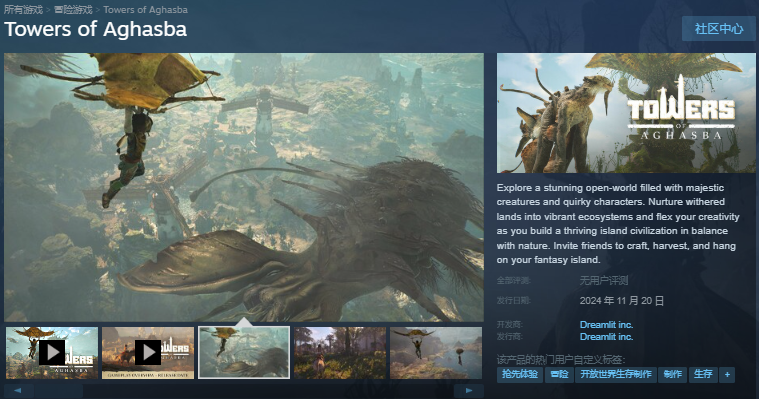This screenshot has width=759, height=399.
Task: Select the 生存 tag
Action: tap(703, 375)
